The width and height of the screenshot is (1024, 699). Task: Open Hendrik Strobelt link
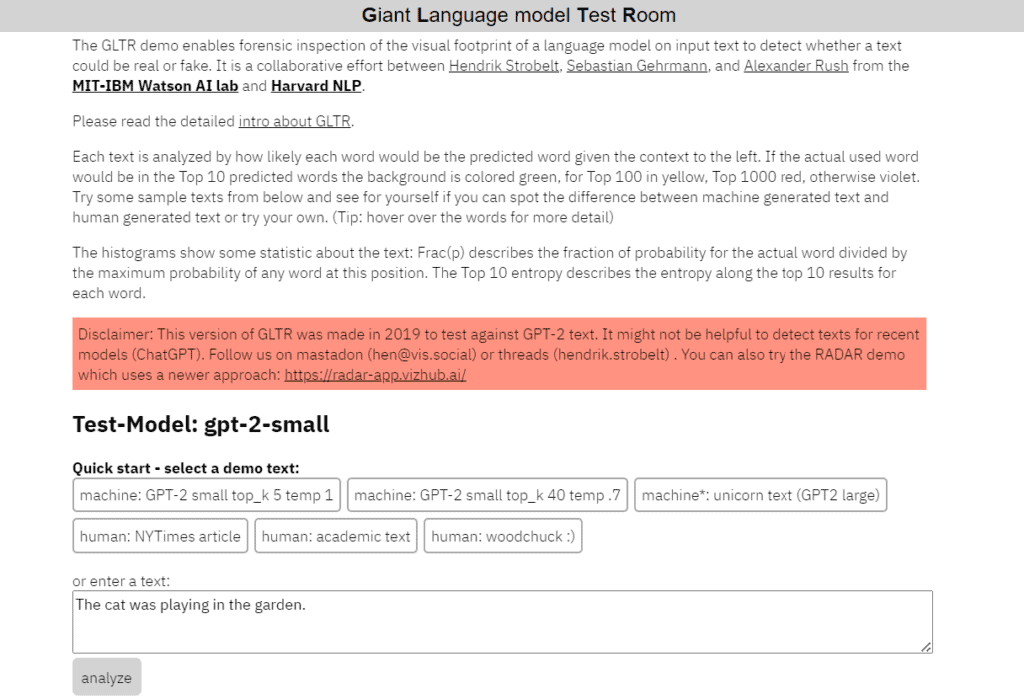point(504,66)
